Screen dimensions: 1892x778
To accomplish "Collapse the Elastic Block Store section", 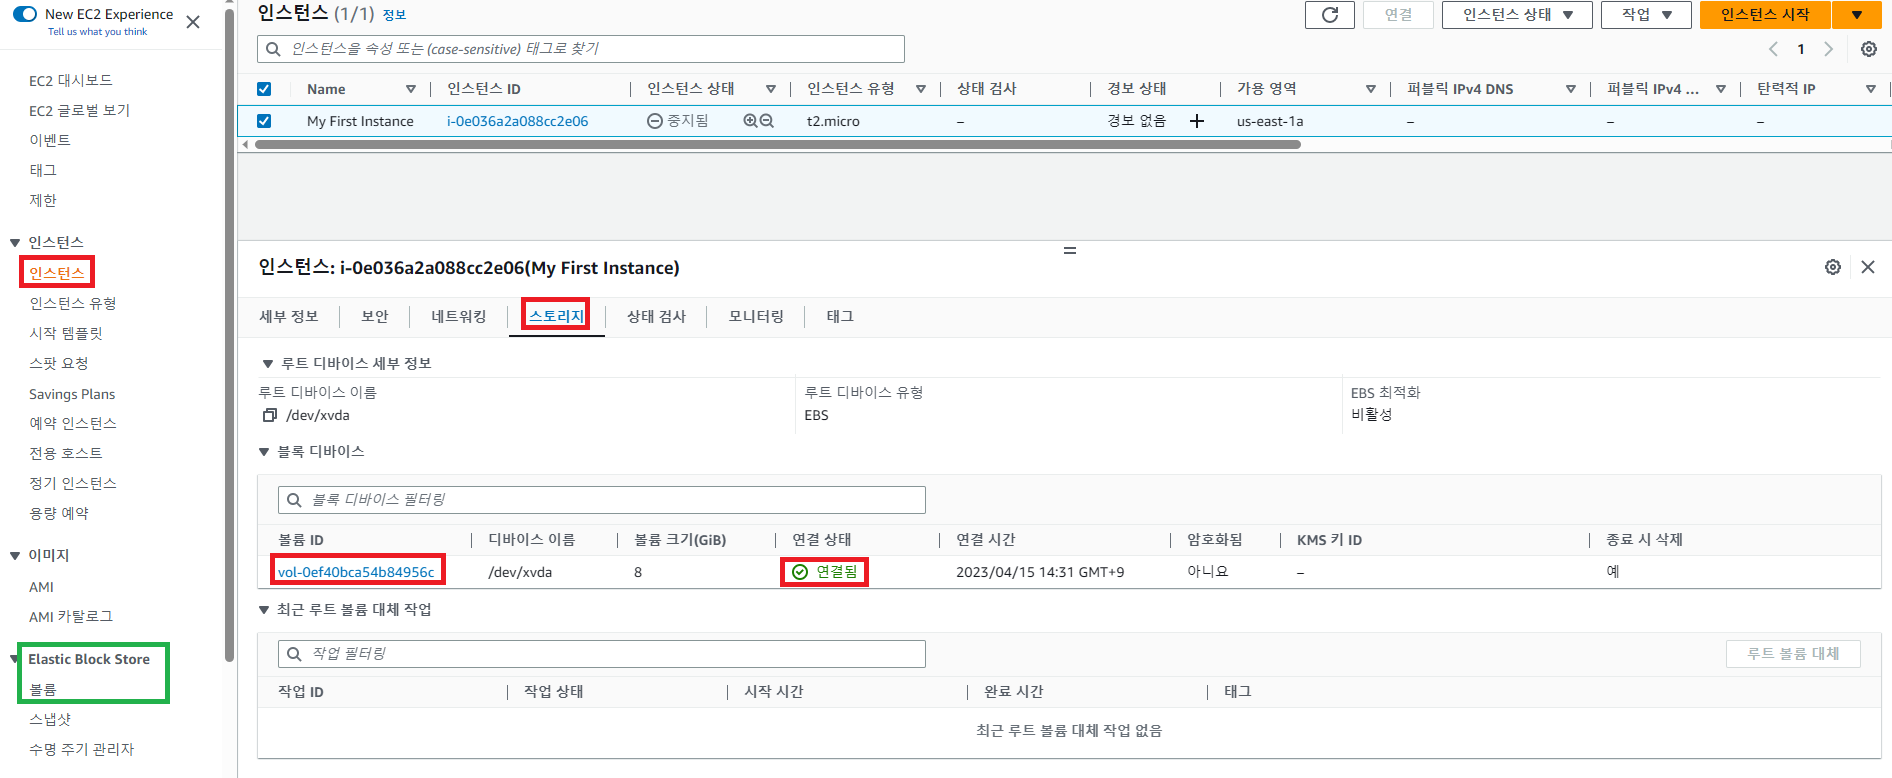I will click(14, 659).
